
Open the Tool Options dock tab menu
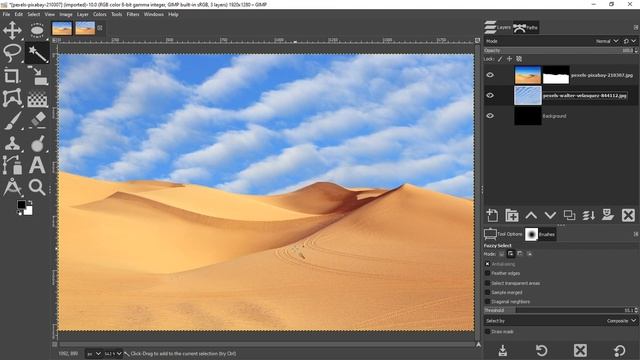tap(636, 234)
